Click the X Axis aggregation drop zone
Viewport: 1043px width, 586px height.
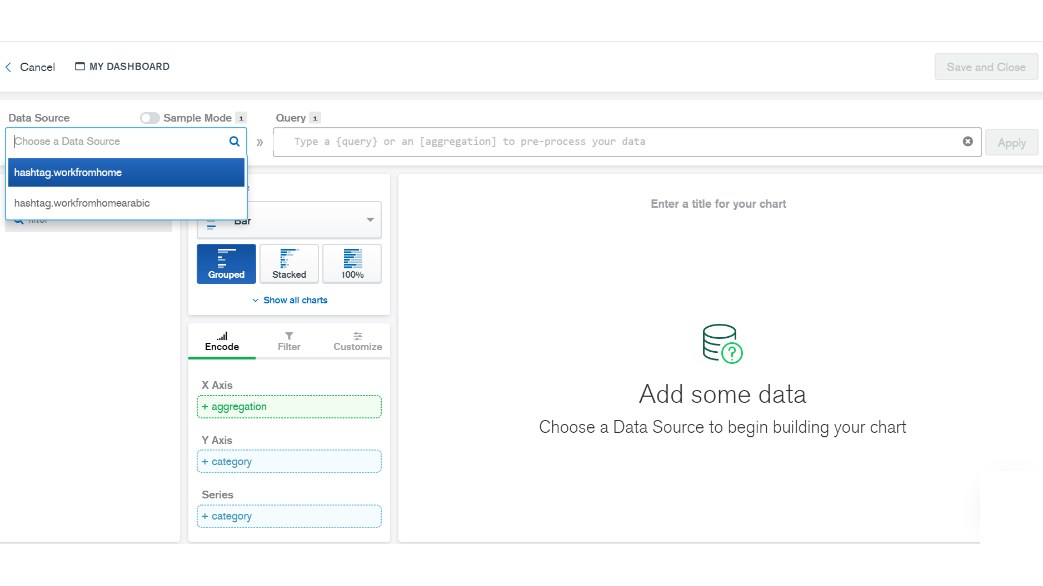click(289, 406)
